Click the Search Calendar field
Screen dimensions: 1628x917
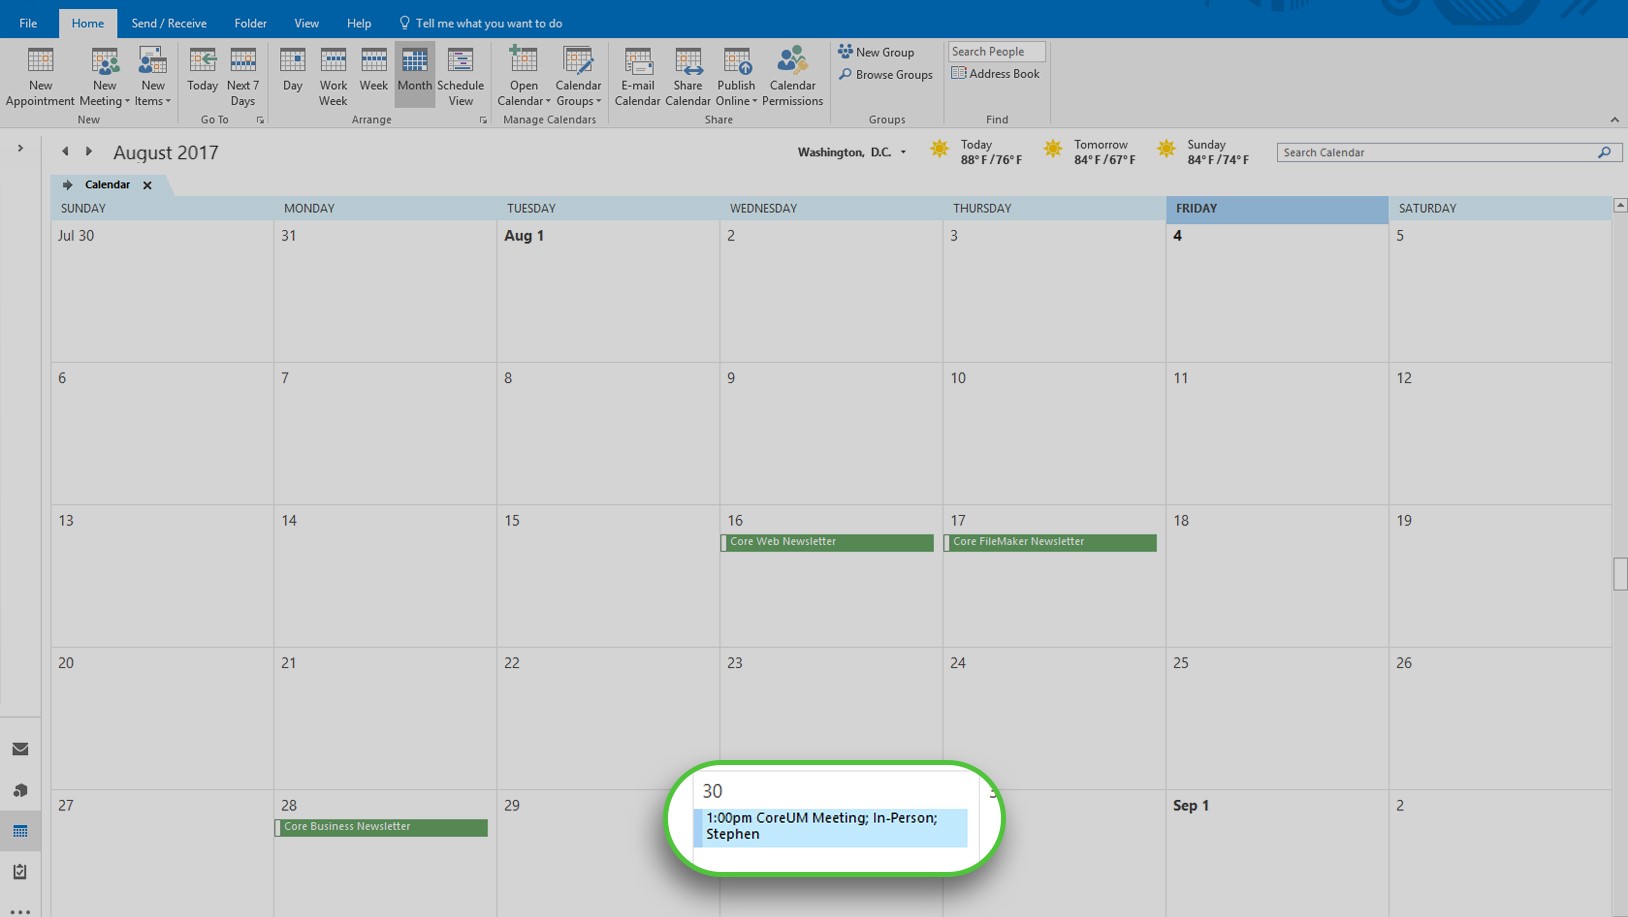tap(1436, 153)
